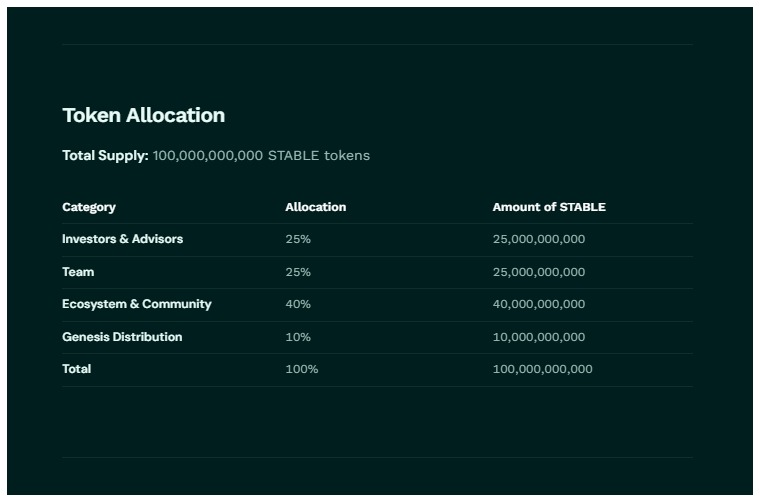The width and height of the screenshot is (760, 502).
Task: Select the 10% allocation value
Action: (x=298, y=337)
